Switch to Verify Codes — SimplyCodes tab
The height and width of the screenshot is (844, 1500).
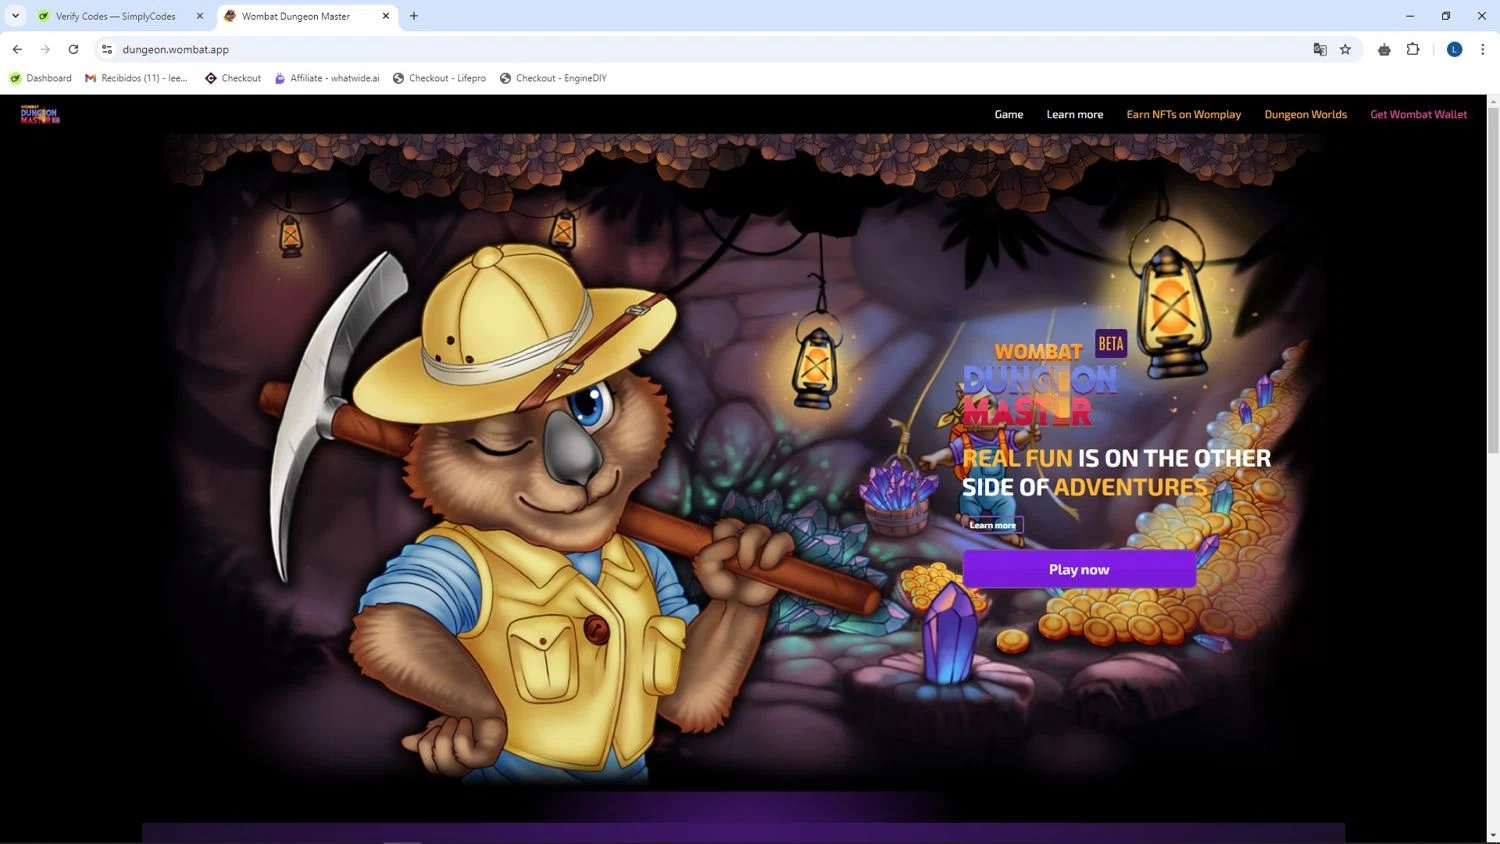click(x=116, y=16)
